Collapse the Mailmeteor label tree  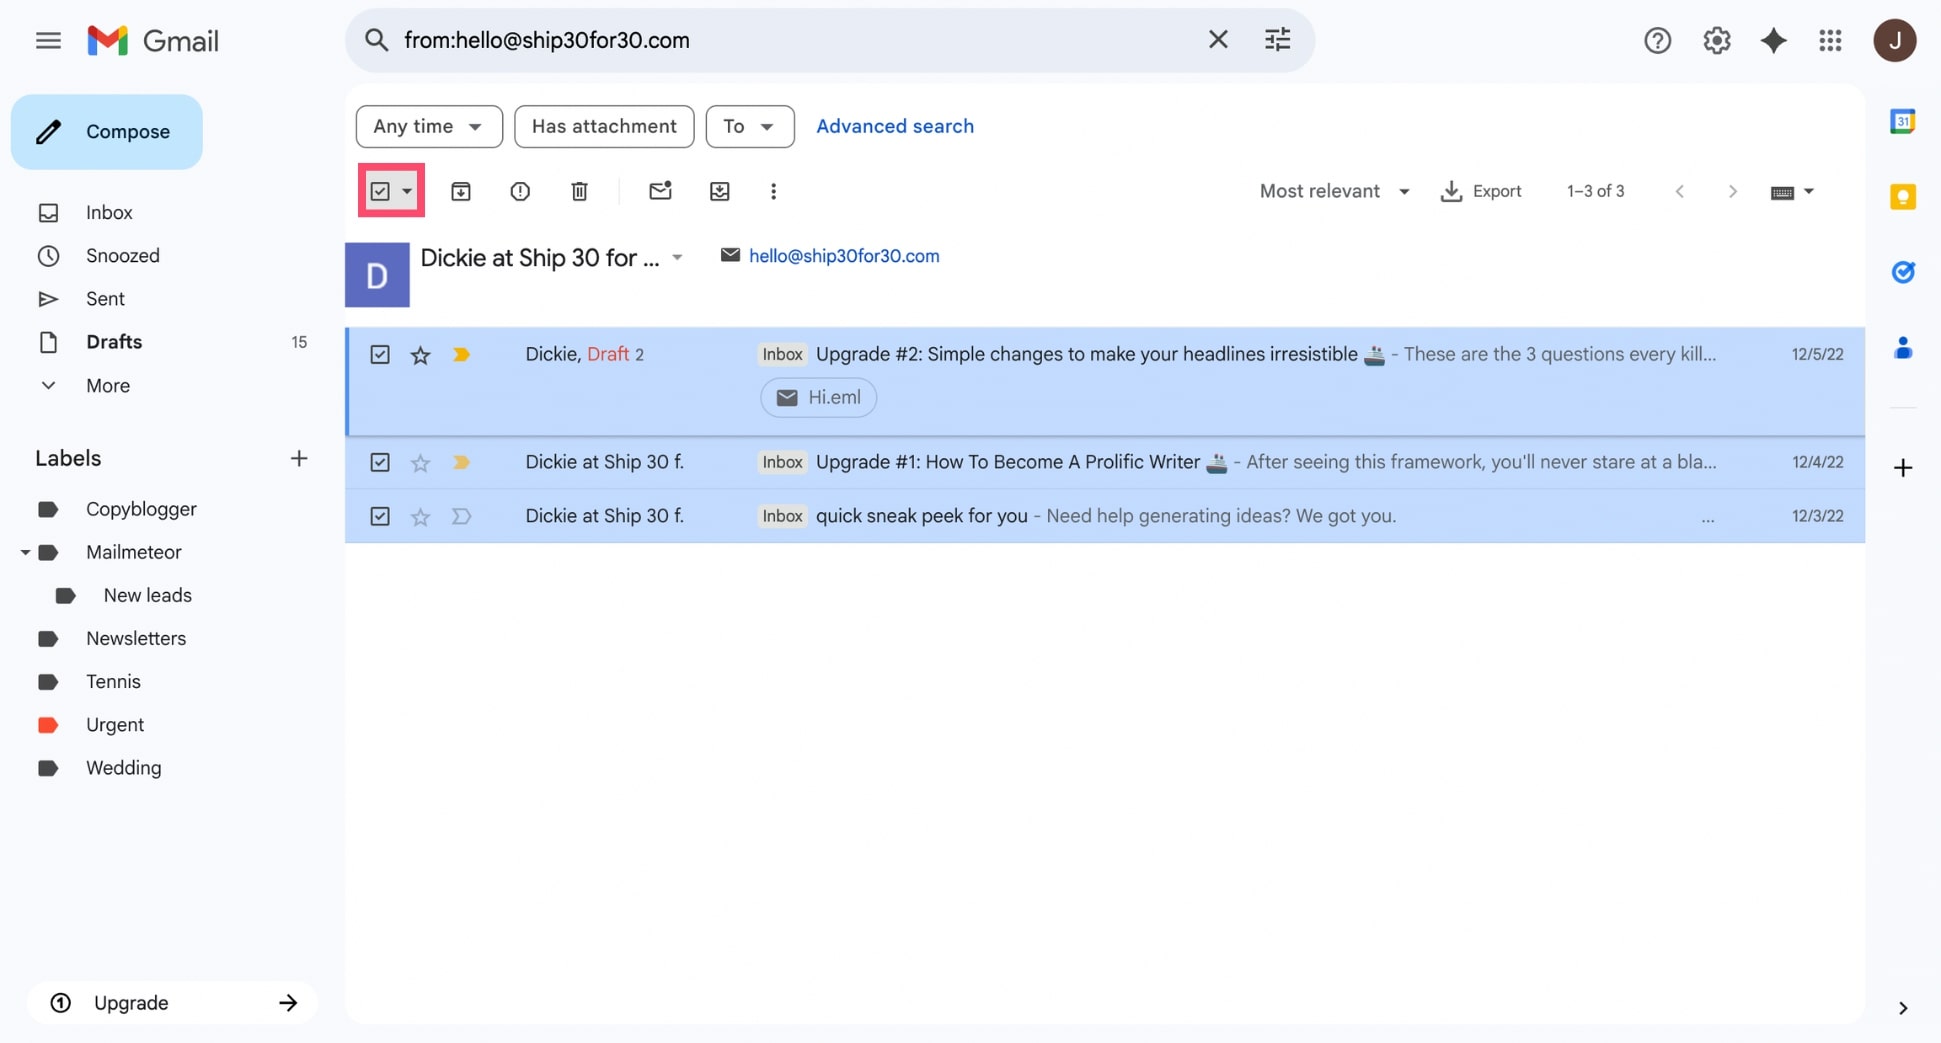pyautogui.click(x=25, y=552)
